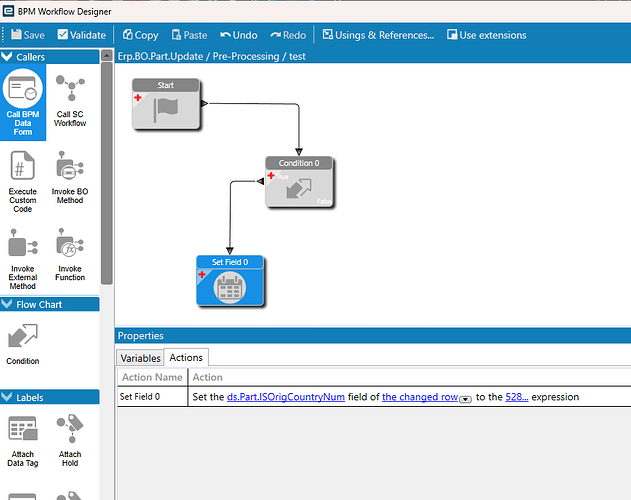This screenshot has width=631, height=500.
Task: Collapse the Labels section
Action: pos(7,397)
